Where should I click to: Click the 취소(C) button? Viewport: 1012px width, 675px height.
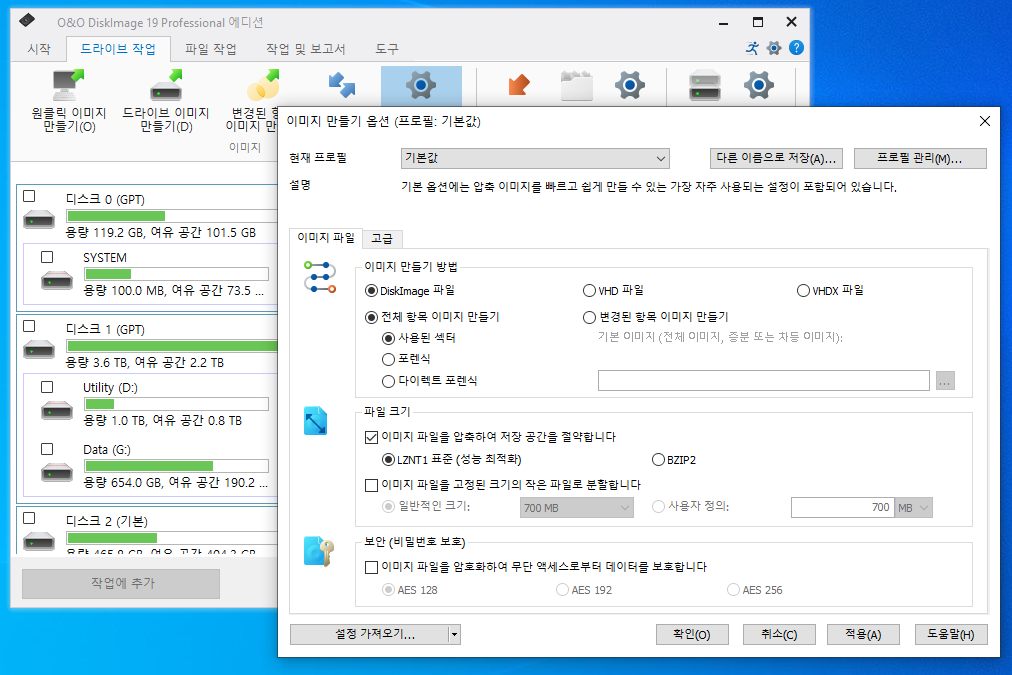point(779,634)
